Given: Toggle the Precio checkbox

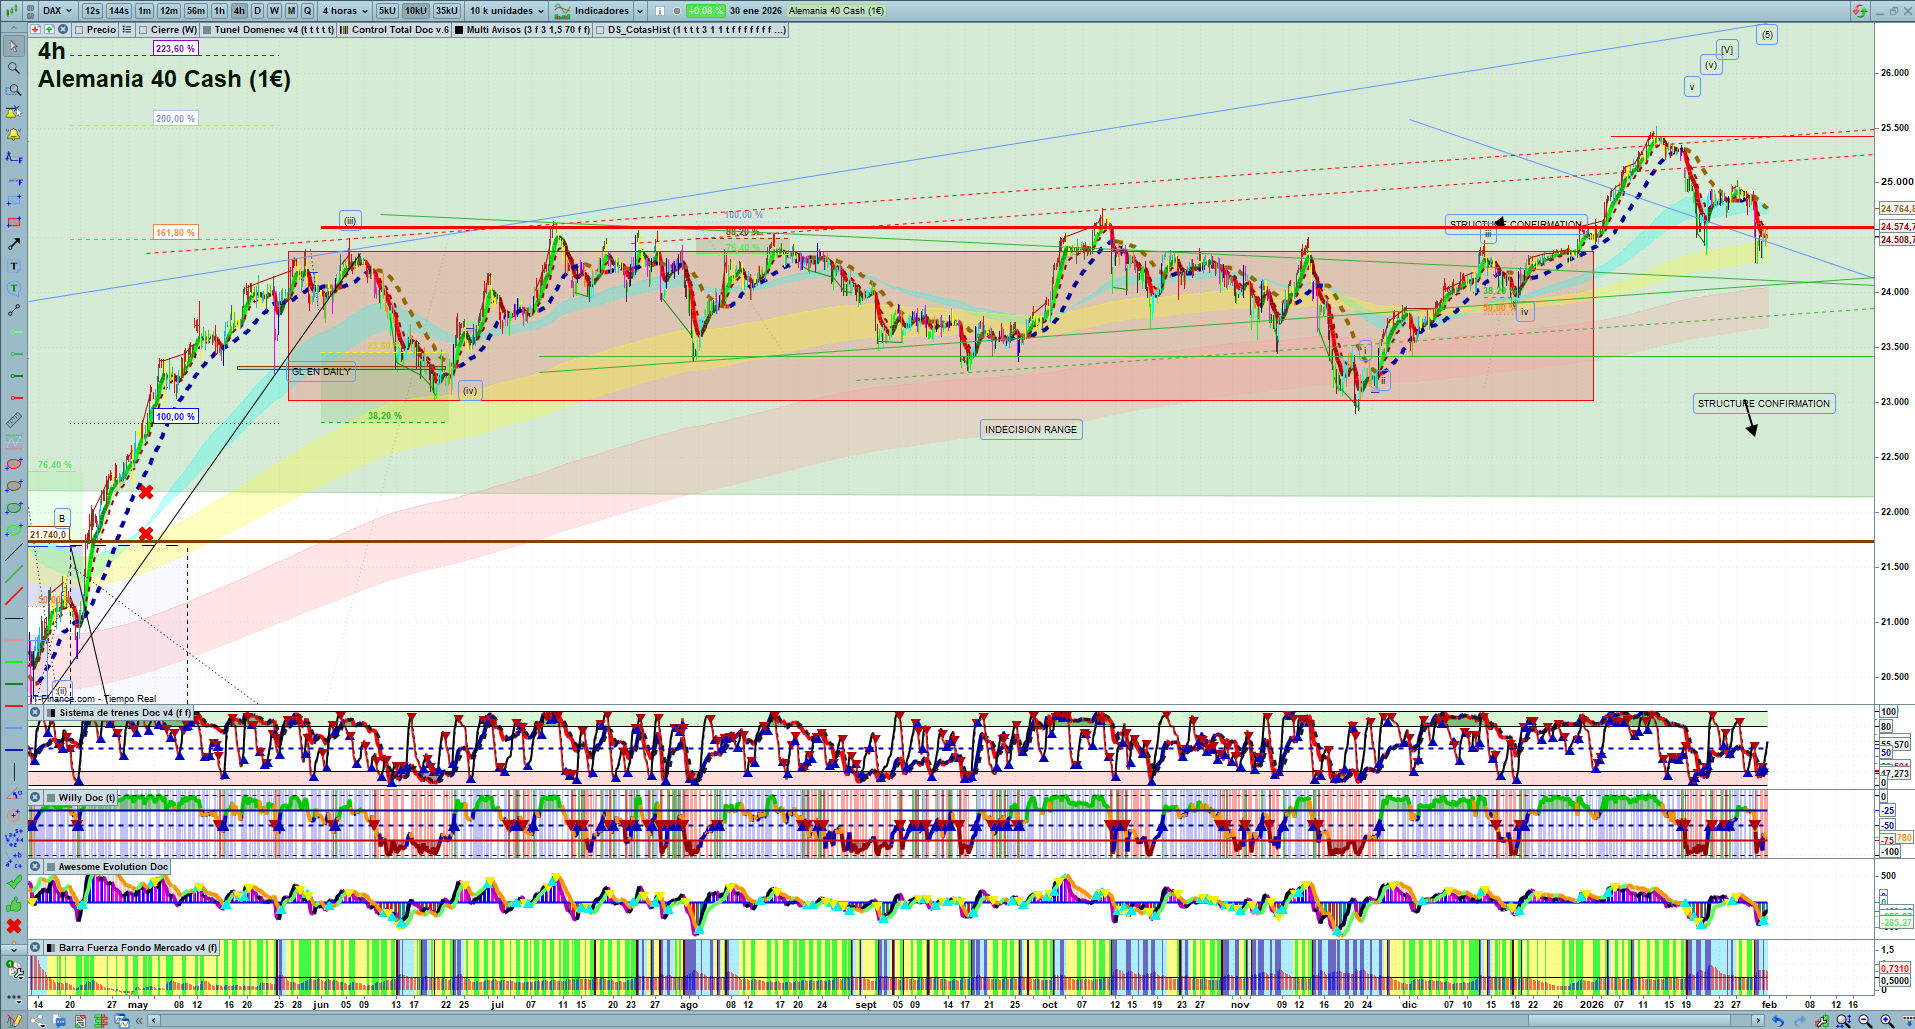Looking at the screenshot, I should tap(79, 30).
